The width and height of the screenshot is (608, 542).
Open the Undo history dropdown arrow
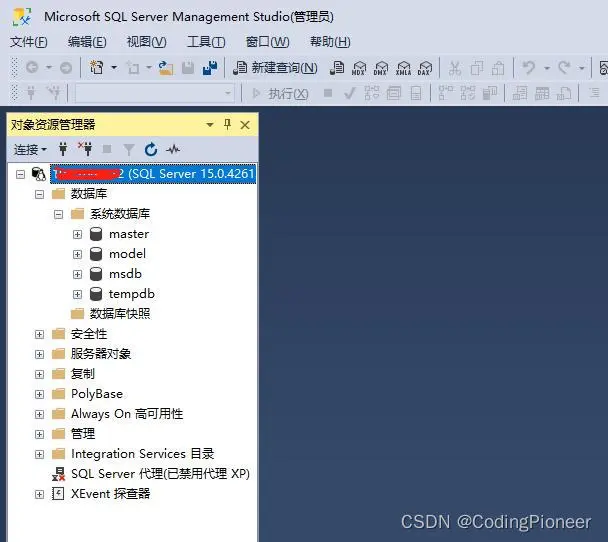(x=547, y=68)
